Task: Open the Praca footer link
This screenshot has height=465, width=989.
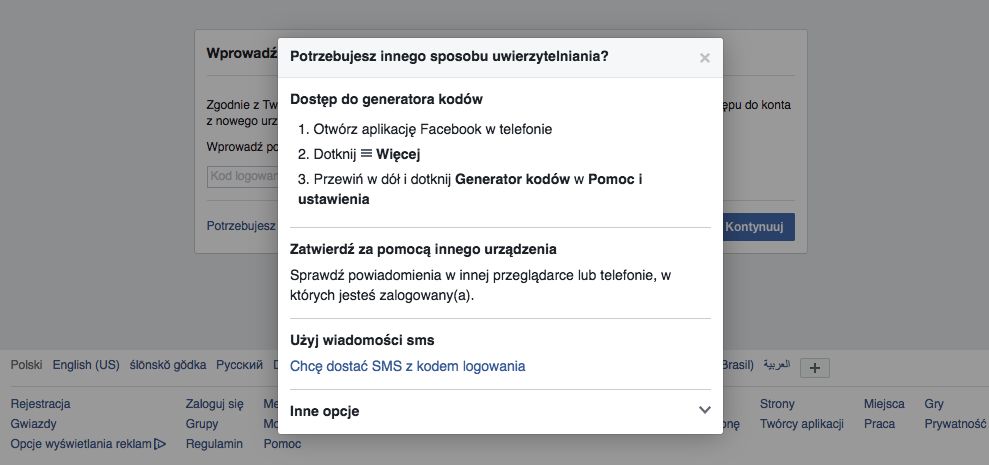Action: (x=879, y=424)
